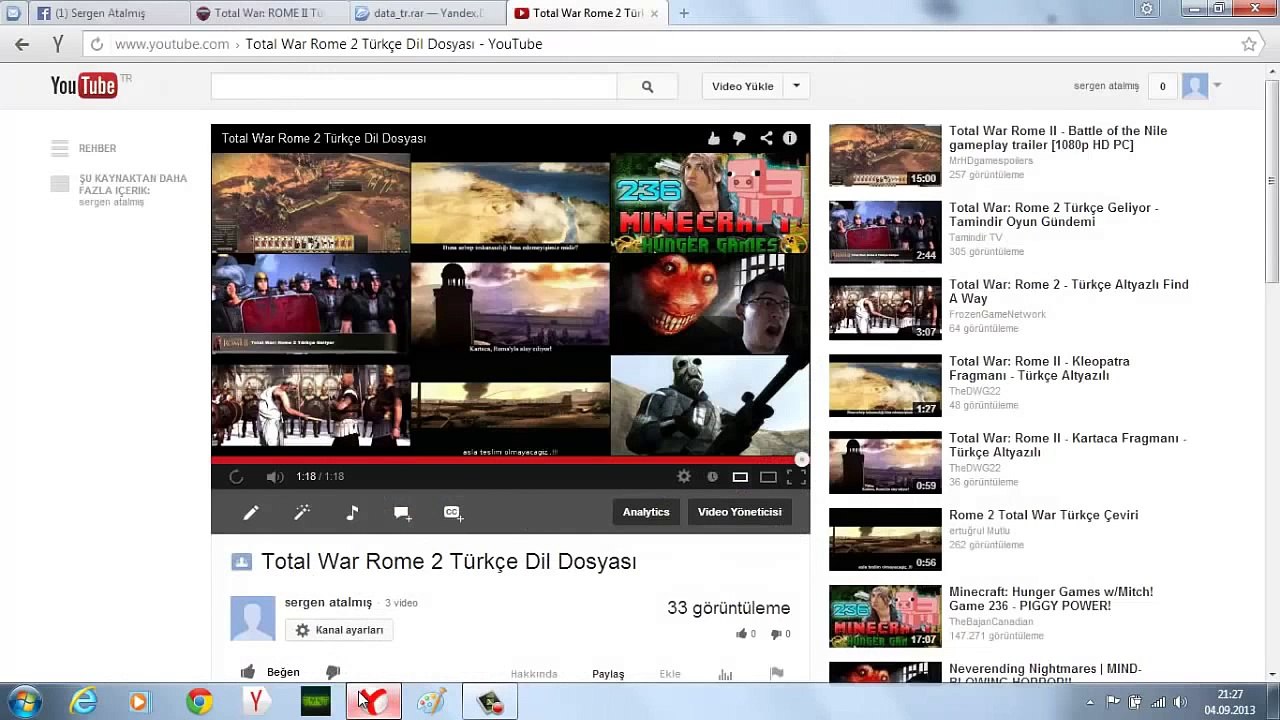This screenshot has width=1280, height=720.
Task: Open Minecraft Hunger Games Game 236 video
Action: point(1051,599)
